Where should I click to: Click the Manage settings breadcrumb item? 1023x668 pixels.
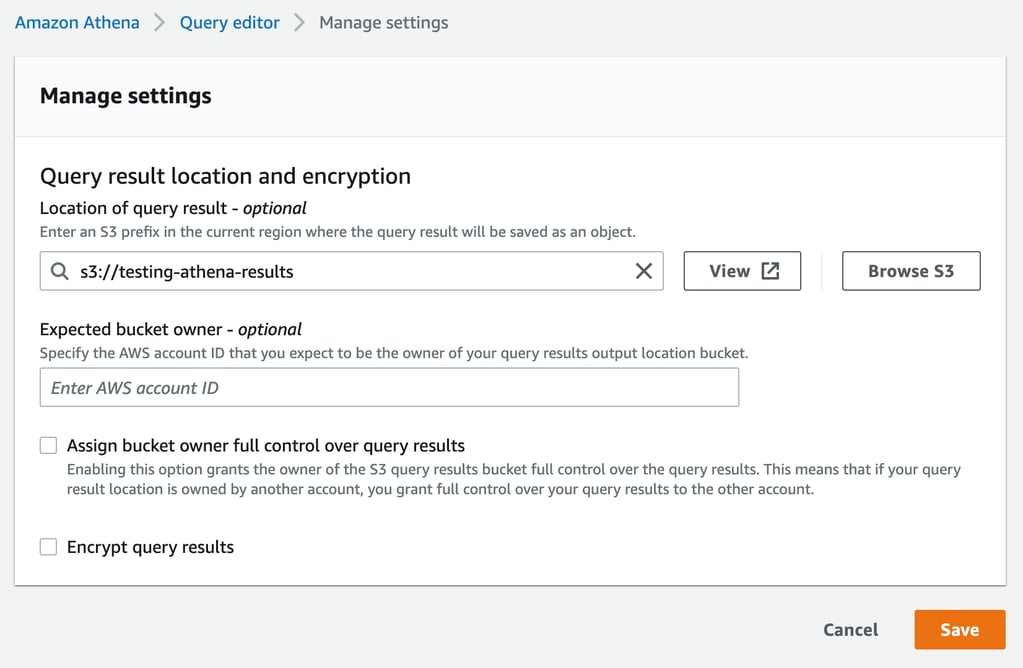(383, 22)
